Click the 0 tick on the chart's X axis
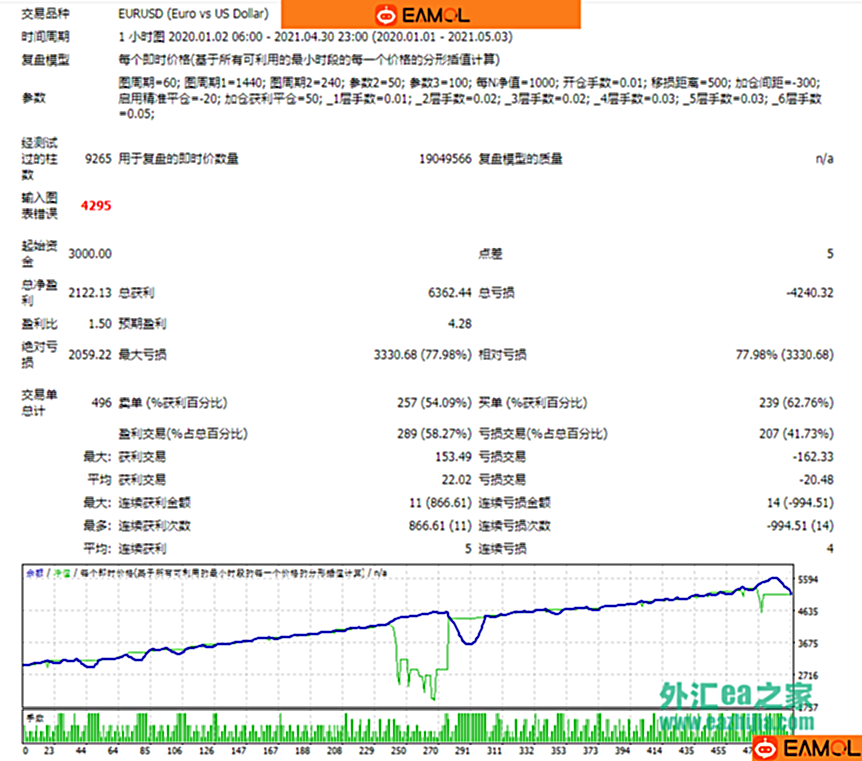This screenshot has height=761, width=862. 24,750
